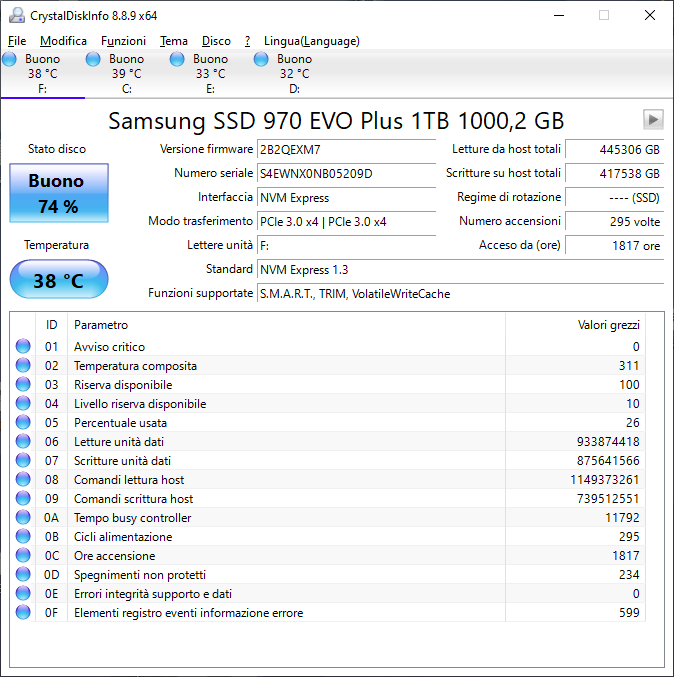674x677 pixels.
Task: Click status icon for Riserva disponibile row
Action: click(23, 384)
